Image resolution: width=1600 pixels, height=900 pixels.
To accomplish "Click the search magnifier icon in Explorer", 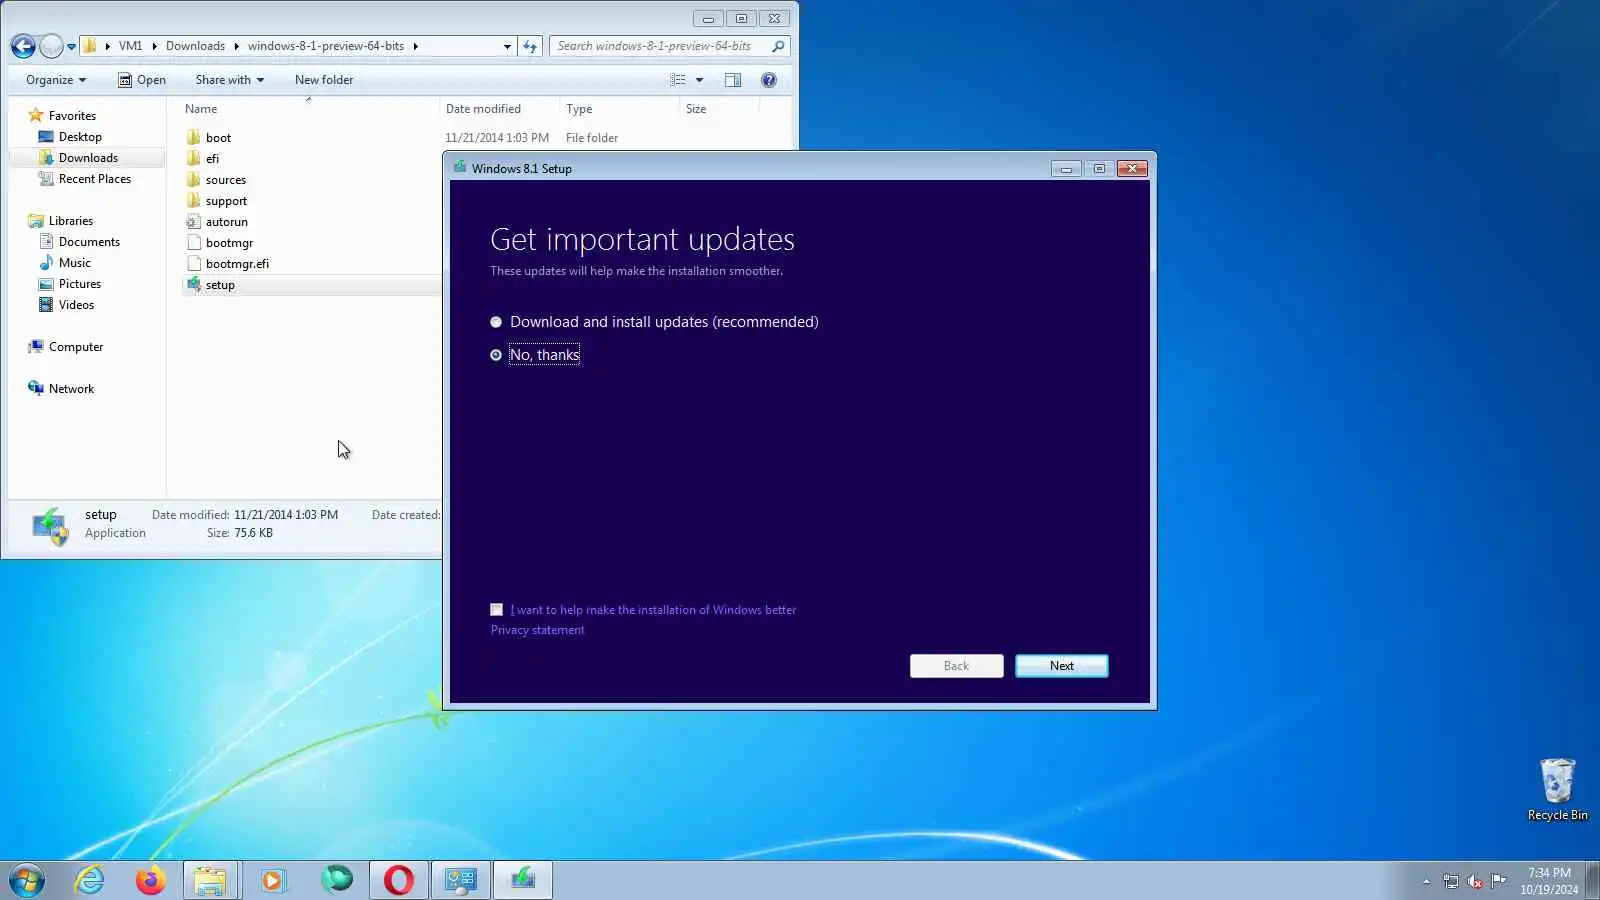I will tap(778, 46).
